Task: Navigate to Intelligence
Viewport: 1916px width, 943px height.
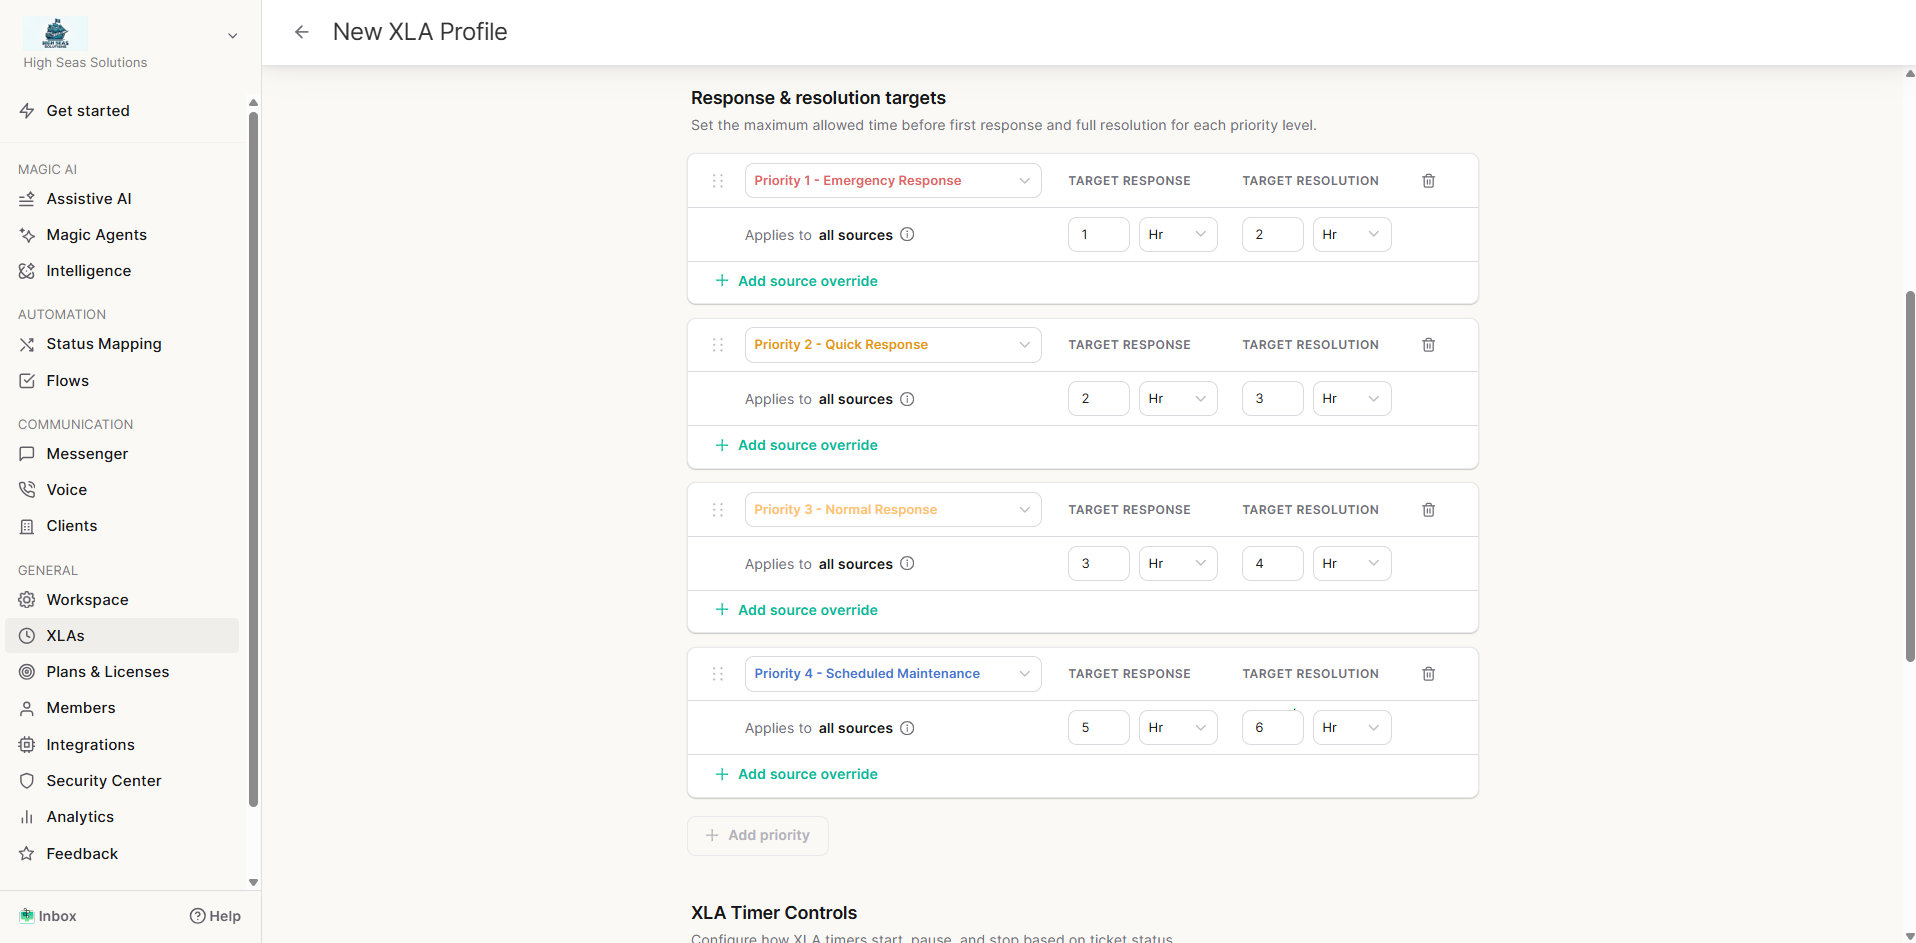Action: pyautogui.click(x=122, y=271)
